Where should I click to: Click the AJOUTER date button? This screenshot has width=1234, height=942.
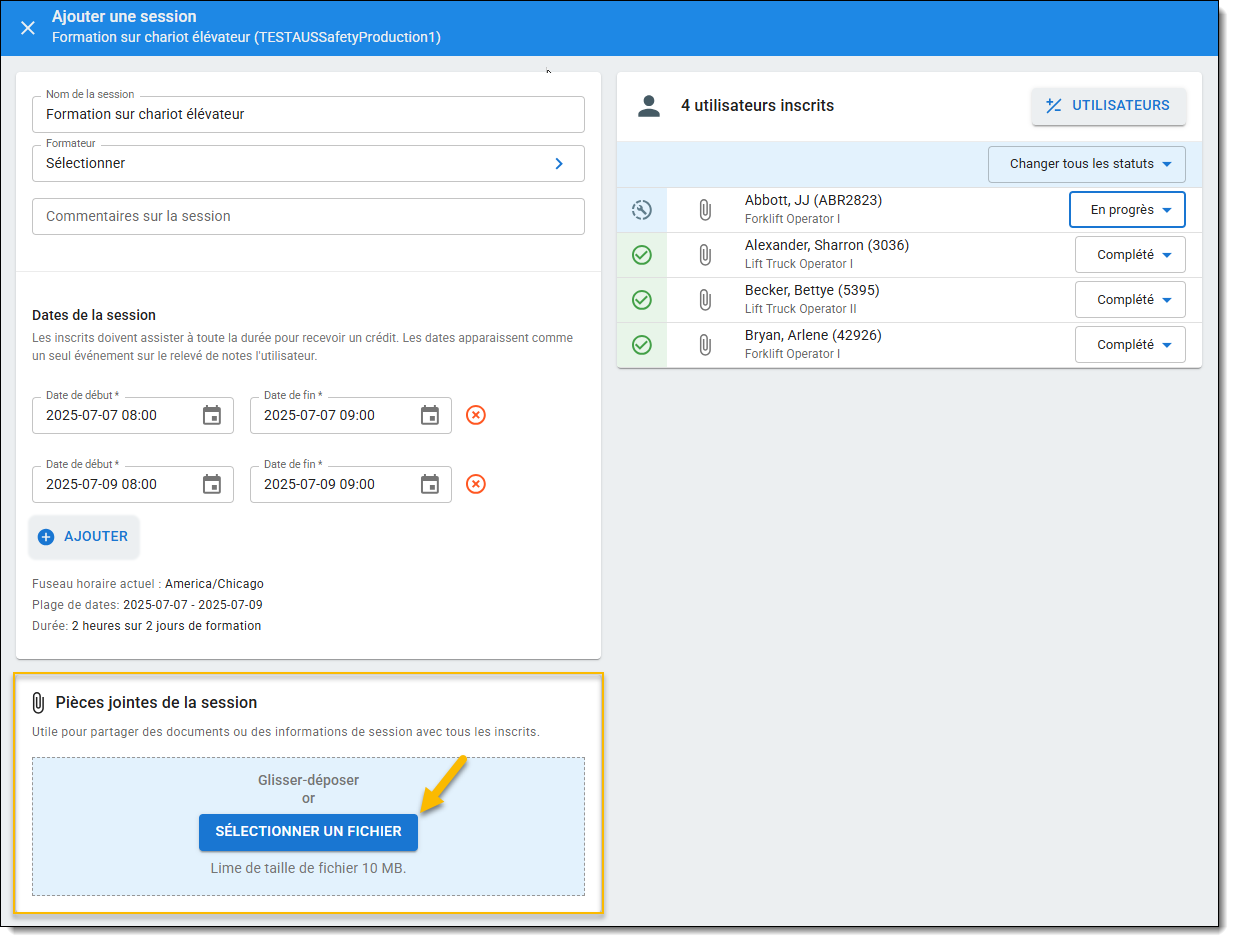coord(84,537)
